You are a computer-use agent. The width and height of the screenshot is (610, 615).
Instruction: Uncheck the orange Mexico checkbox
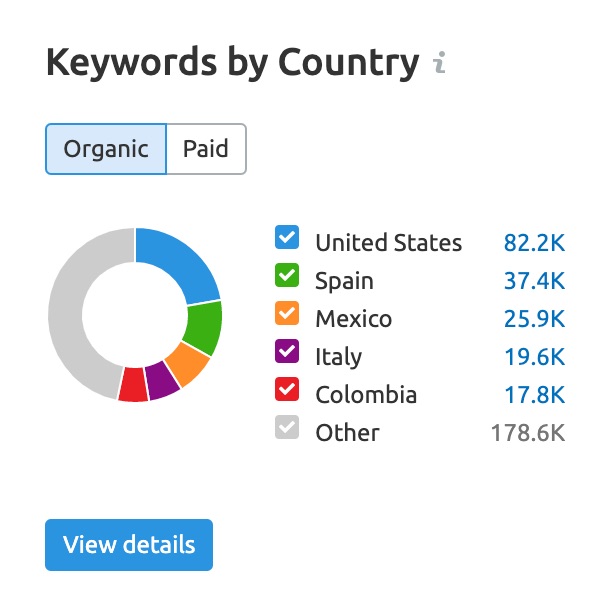point(286,314)
